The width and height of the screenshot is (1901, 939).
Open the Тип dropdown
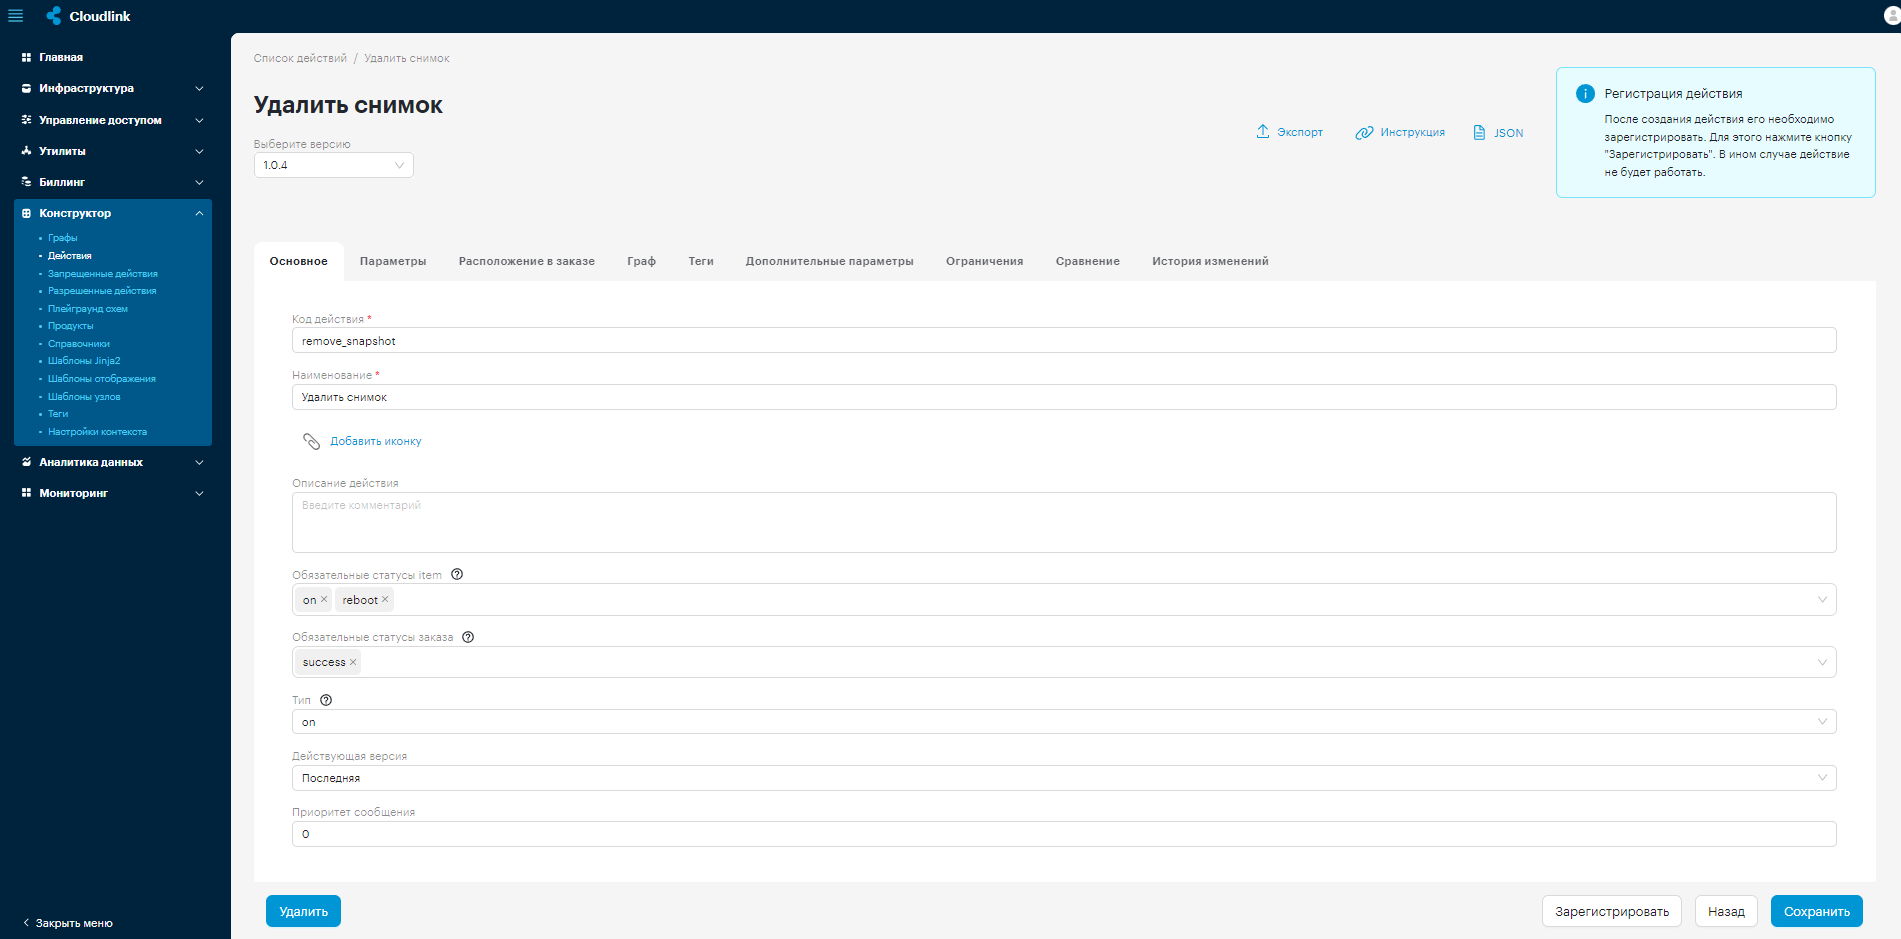tap(1064, 722)
